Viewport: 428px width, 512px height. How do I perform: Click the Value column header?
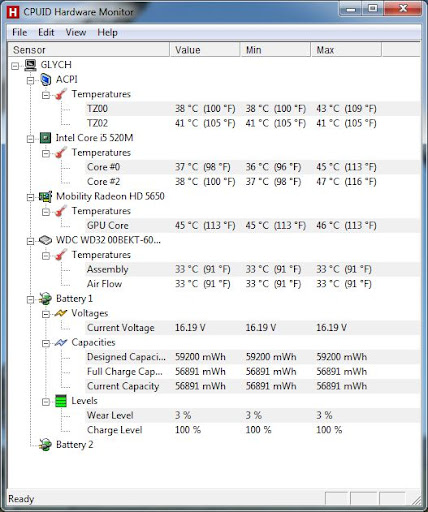tap(205, 50)
